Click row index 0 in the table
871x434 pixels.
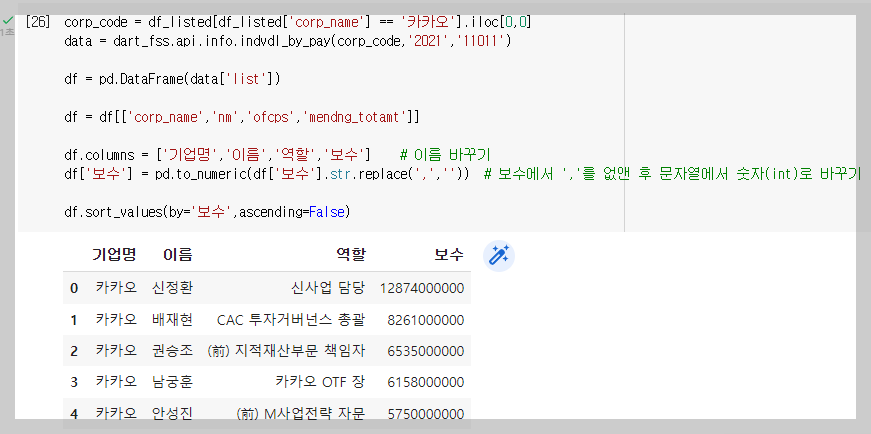74,288
